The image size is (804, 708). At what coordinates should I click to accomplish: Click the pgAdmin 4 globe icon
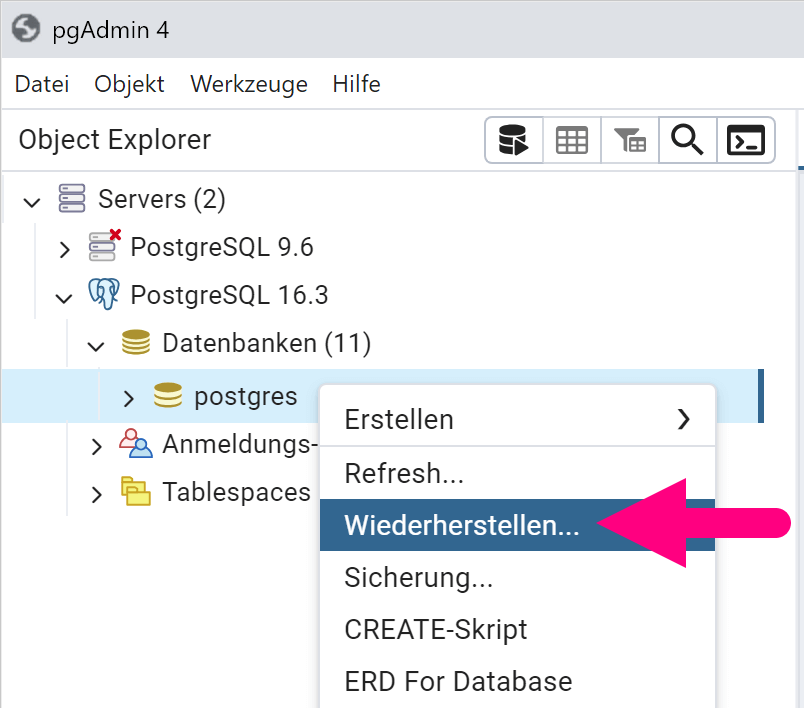coord(25,28)
